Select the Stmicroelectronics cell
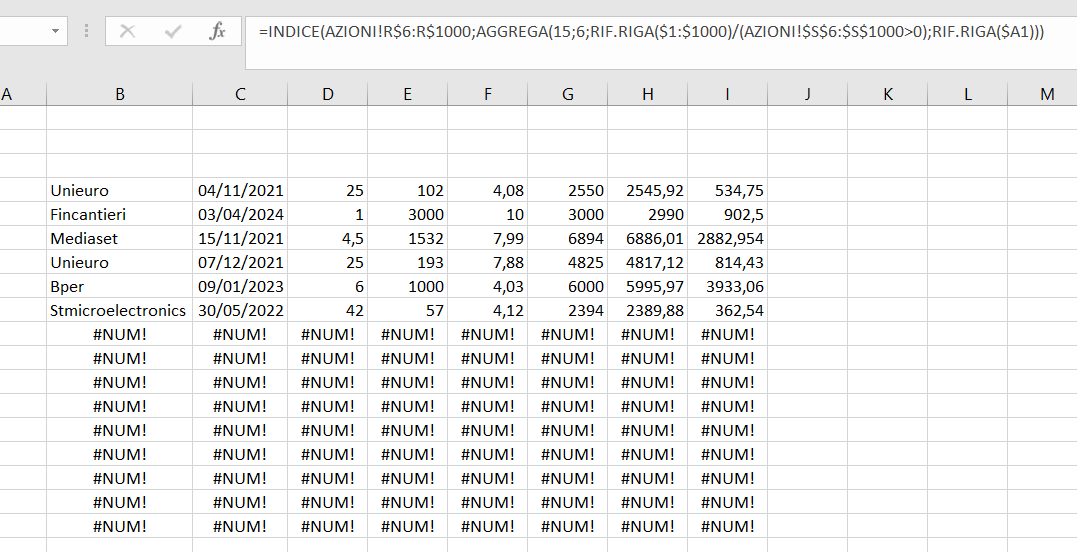 point(120,310)
